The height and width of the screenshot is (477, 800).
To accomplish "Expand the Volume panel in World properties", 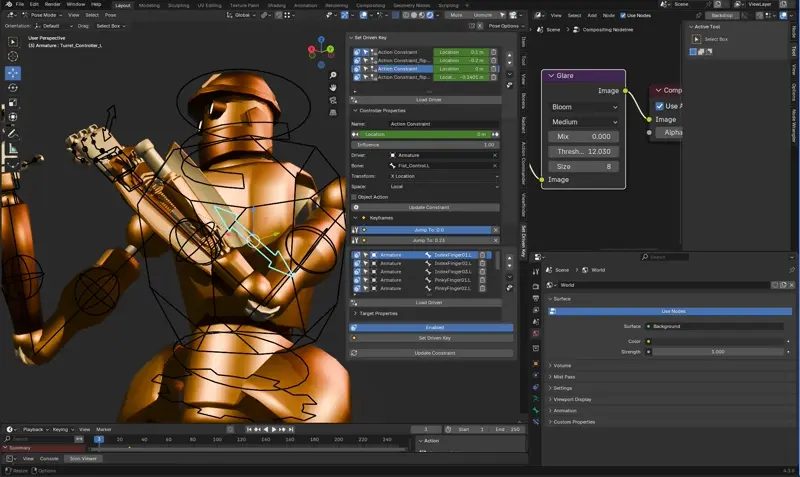I will click(562, 366).
